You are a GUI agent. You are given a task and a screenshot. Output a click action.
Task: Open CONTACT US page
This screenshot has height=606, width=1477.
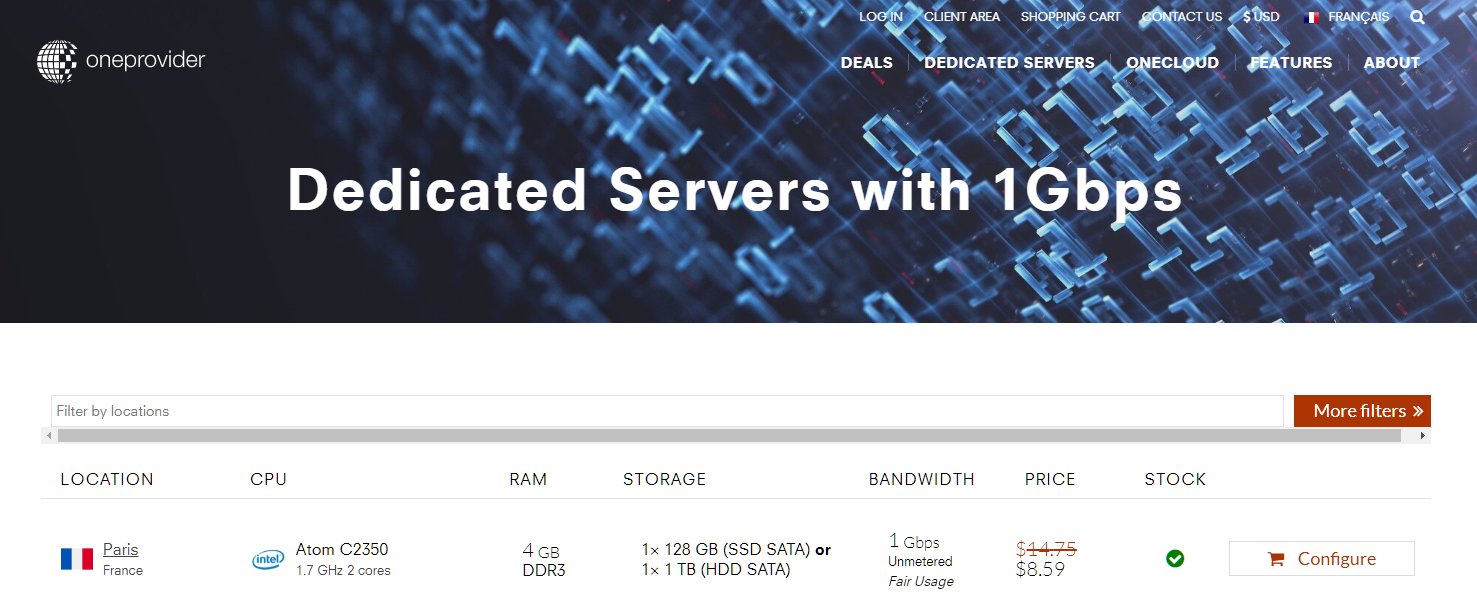[x=1182, y=17]
